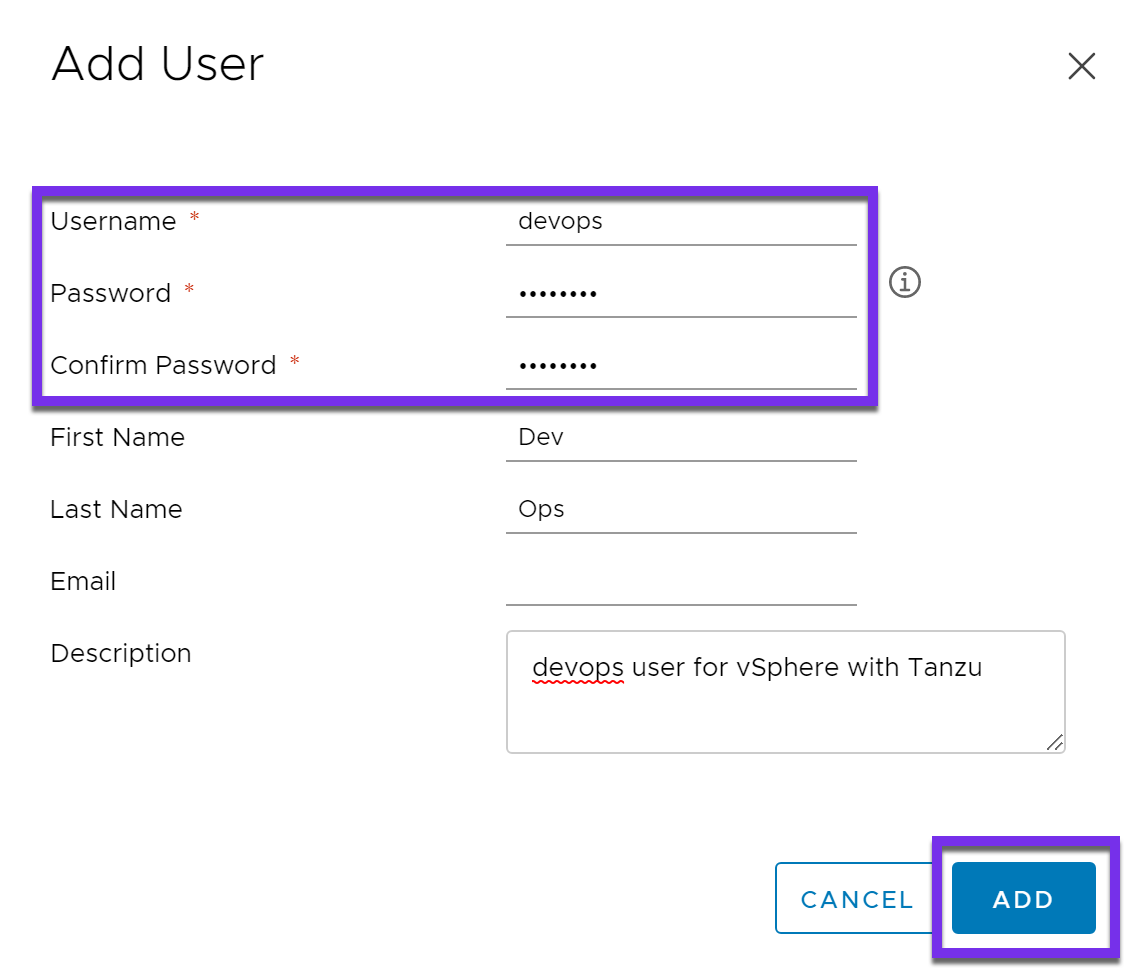Close the Add User dialog with the X

click(x=1081, y=66)
